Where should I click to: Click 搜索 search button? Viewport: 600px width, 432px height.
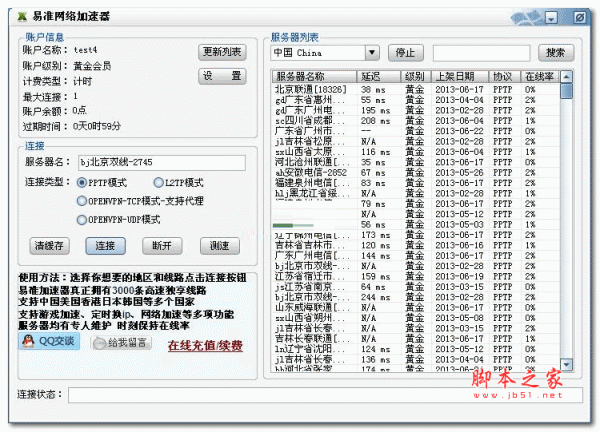[556, 53]
